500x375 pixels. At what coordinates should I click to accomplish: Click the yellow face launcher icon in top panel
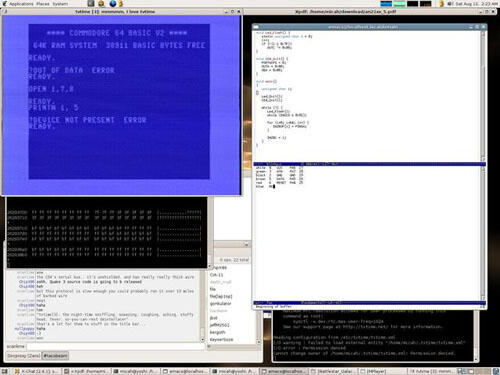click(x=101, y=4)
